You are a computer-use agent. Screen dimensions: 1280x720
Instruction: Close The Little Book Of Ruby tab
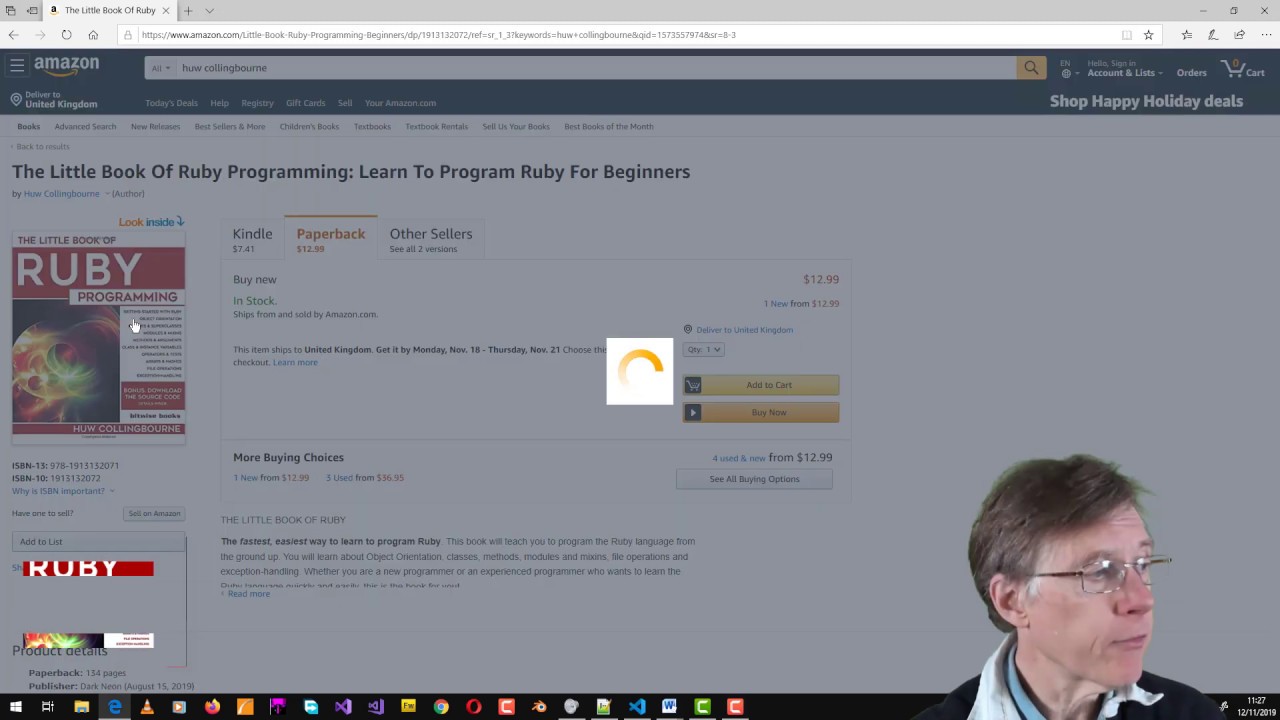click(166, 10)
